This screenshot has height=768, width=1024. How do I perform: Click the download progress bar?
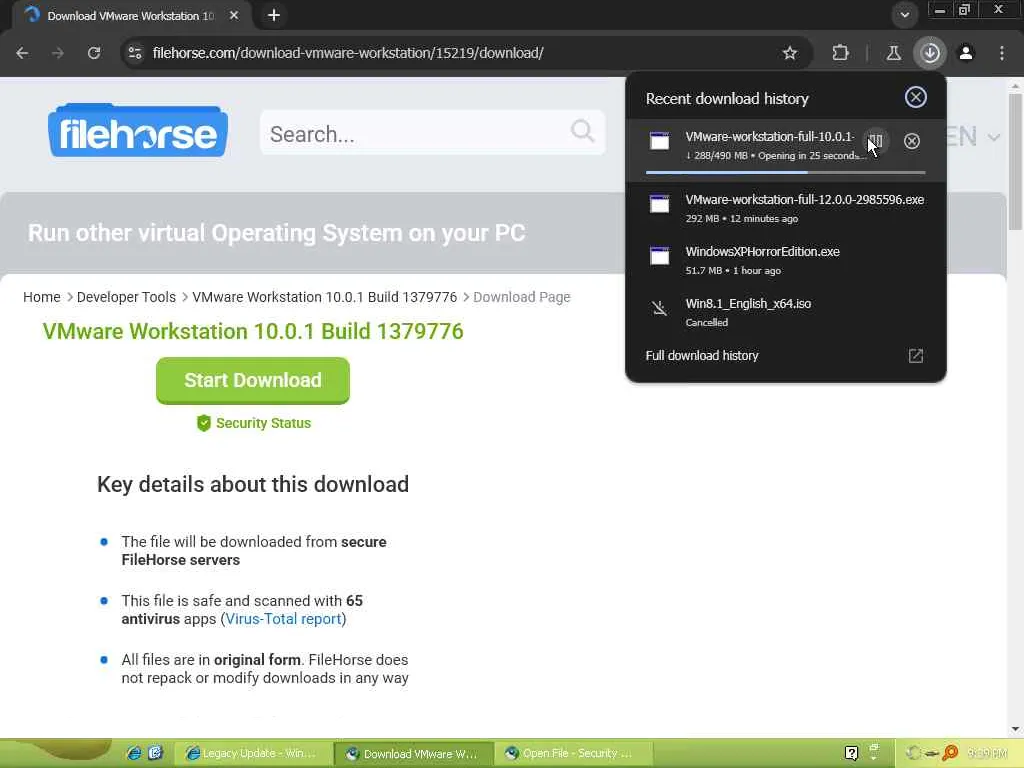785,172
